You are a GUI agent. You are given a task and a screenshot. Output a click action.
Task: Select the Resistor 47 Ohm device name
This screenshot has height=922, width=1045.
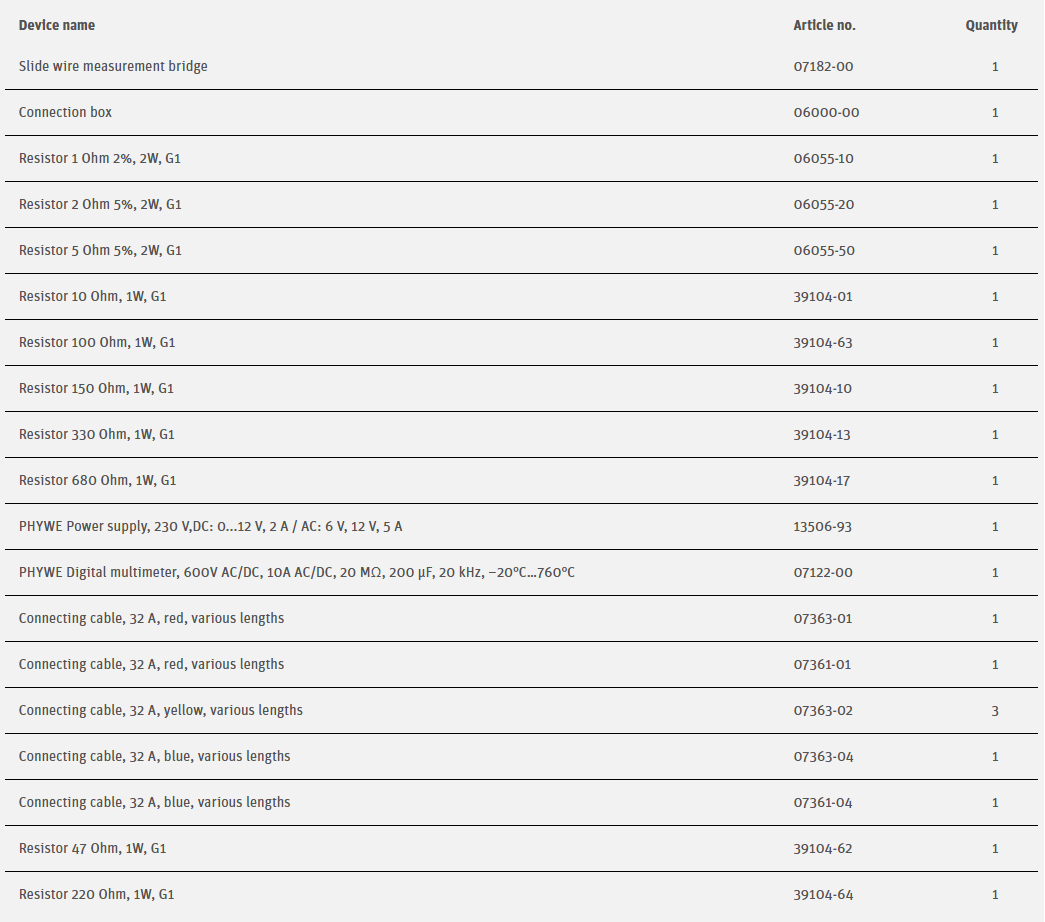(92, 848)
